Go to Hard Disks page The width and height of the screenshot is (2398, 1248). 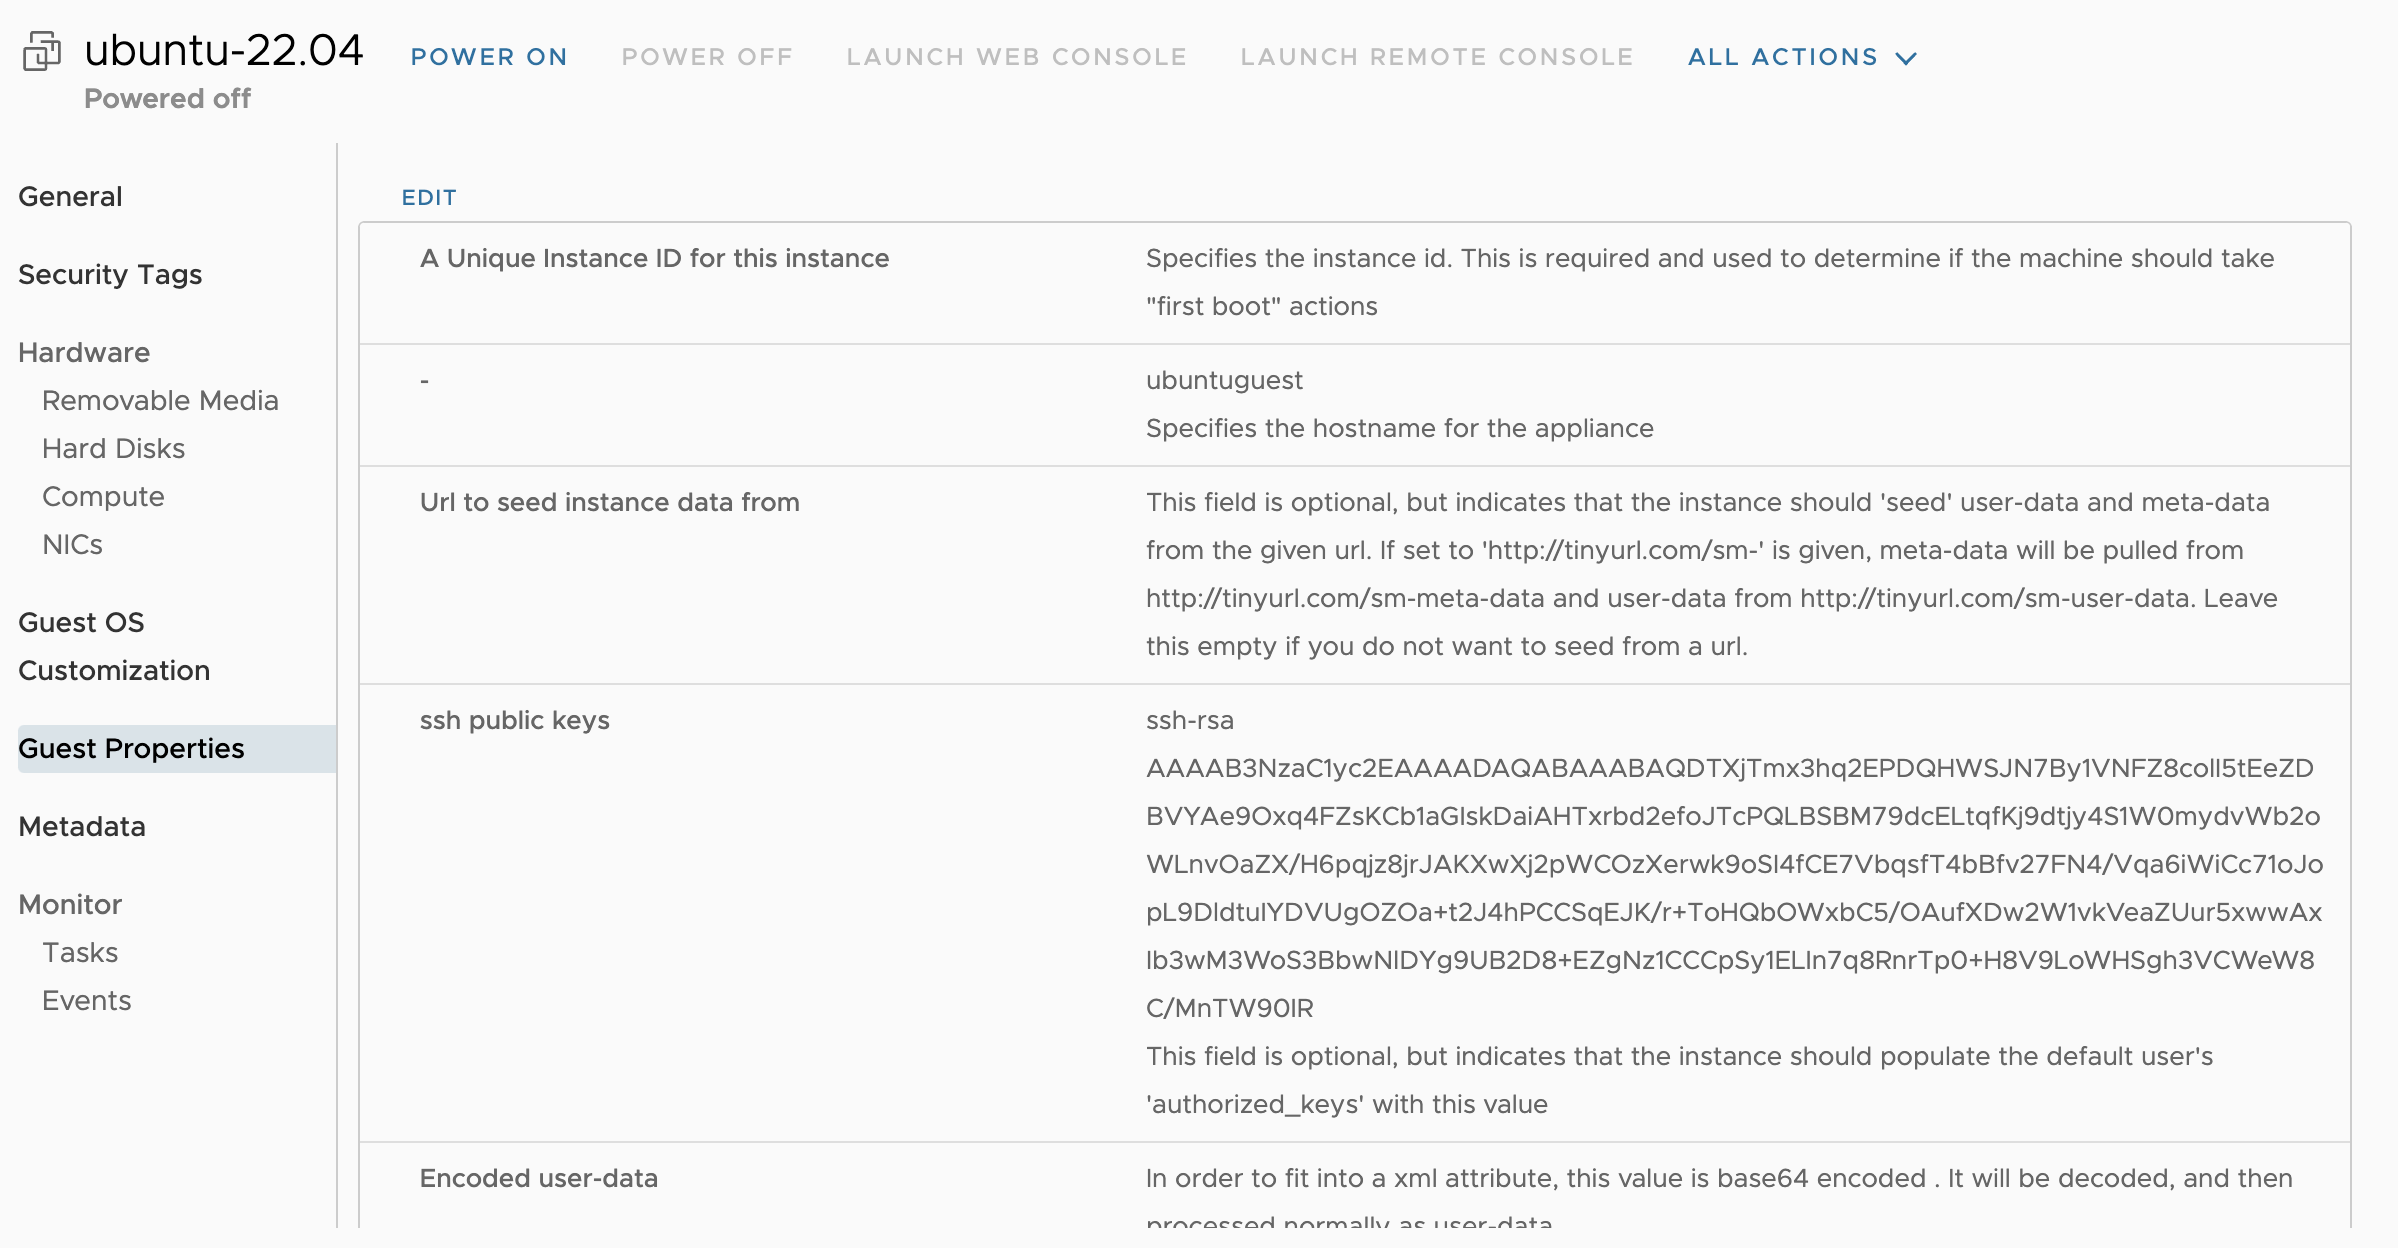[113, 448]
